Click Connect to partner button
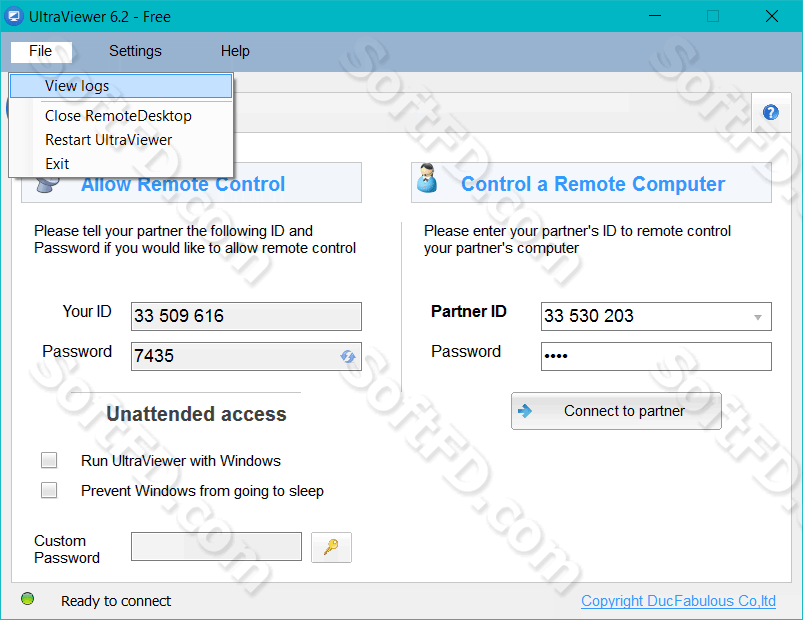Viewport: 803px width, 620px height. (616, 411)
